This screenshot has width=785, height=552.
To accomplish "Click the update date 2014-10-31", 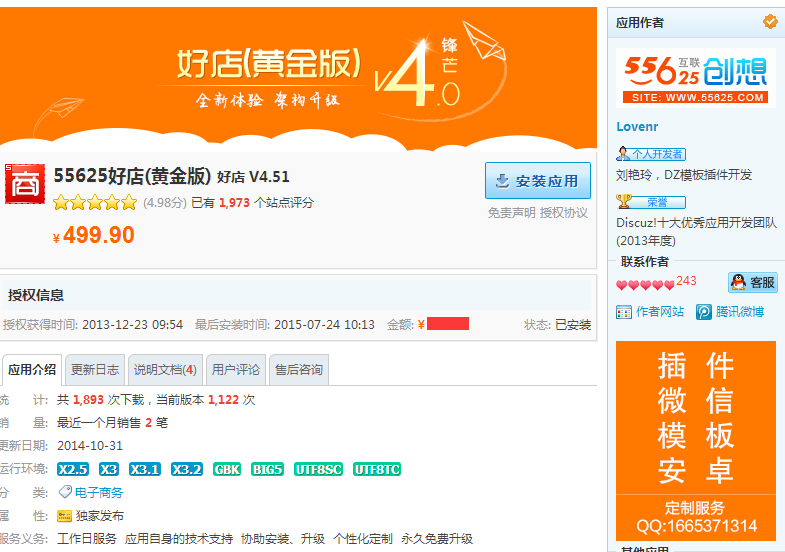I will click(90, 446).
